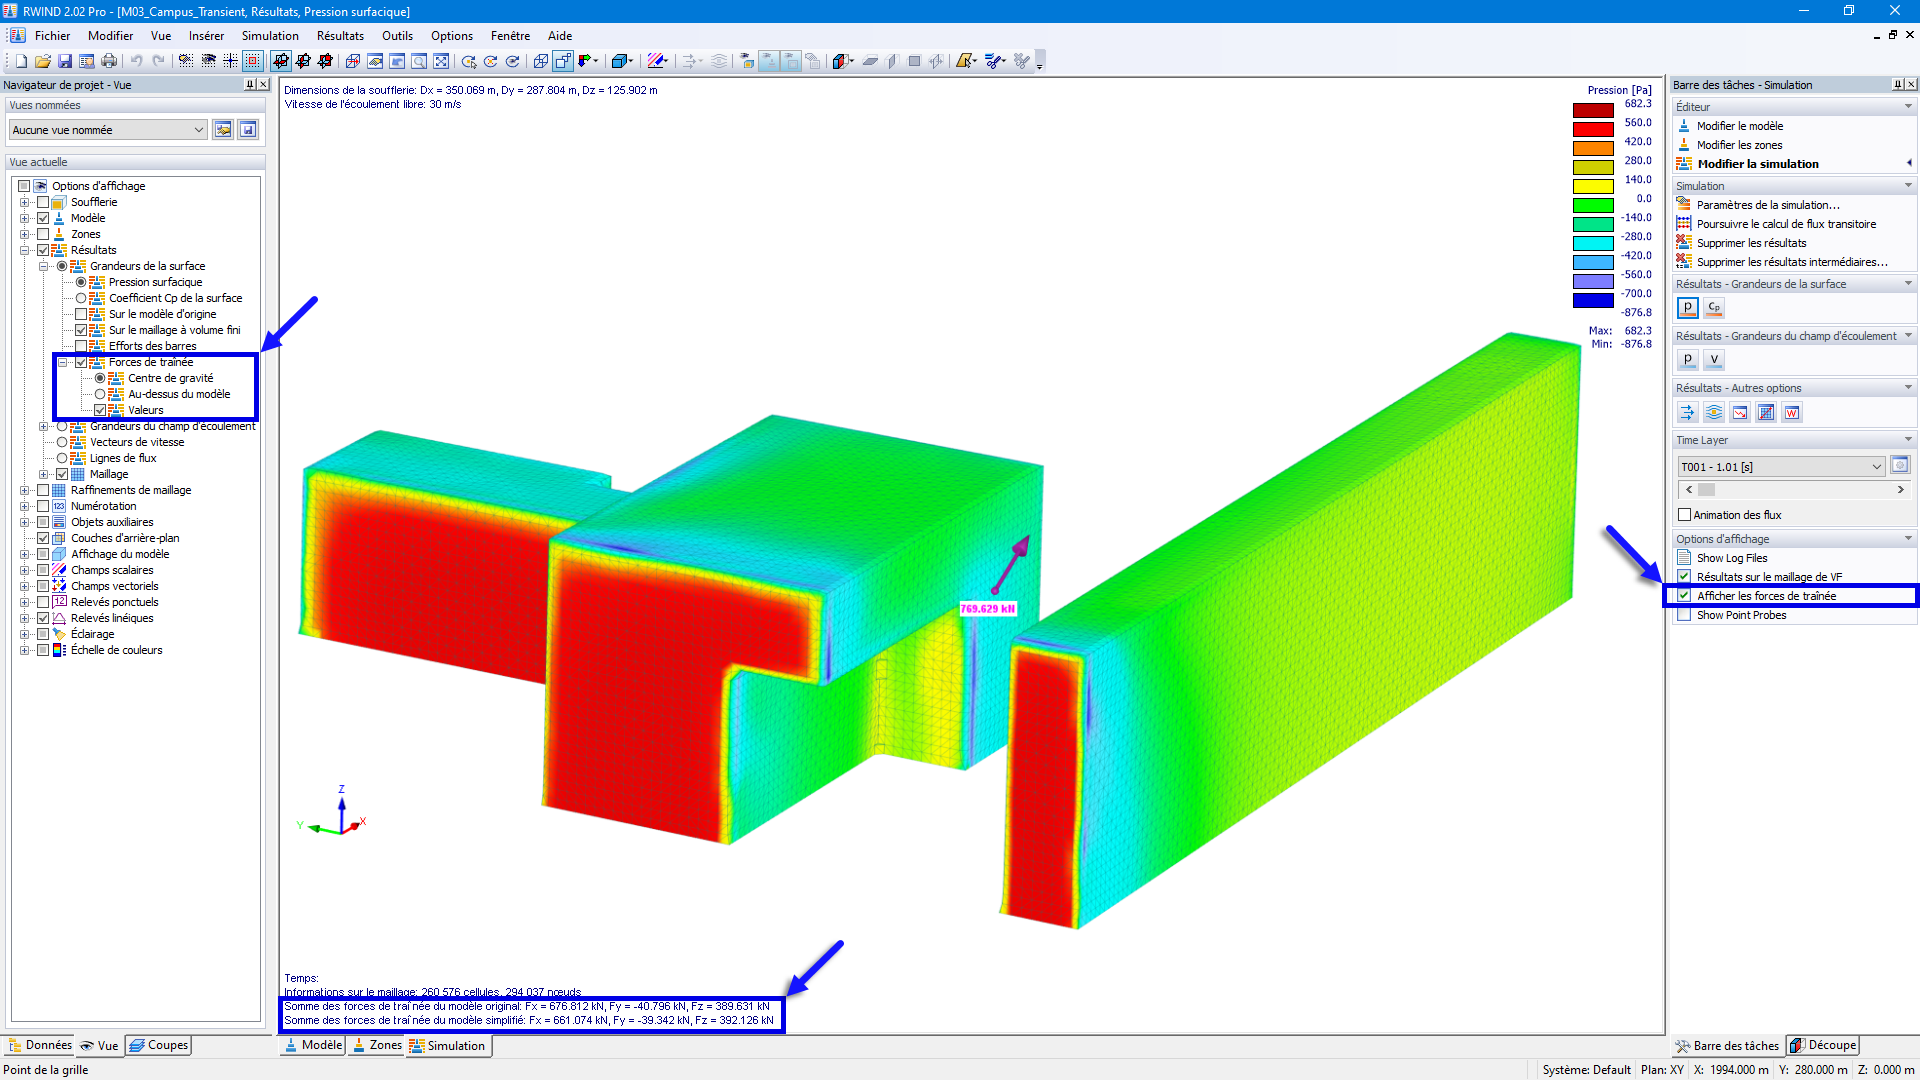The width and height of the screenshot is (1920, 1080).
Task: Select Au-dessus du modèle radio button
Action: point(100,394)
